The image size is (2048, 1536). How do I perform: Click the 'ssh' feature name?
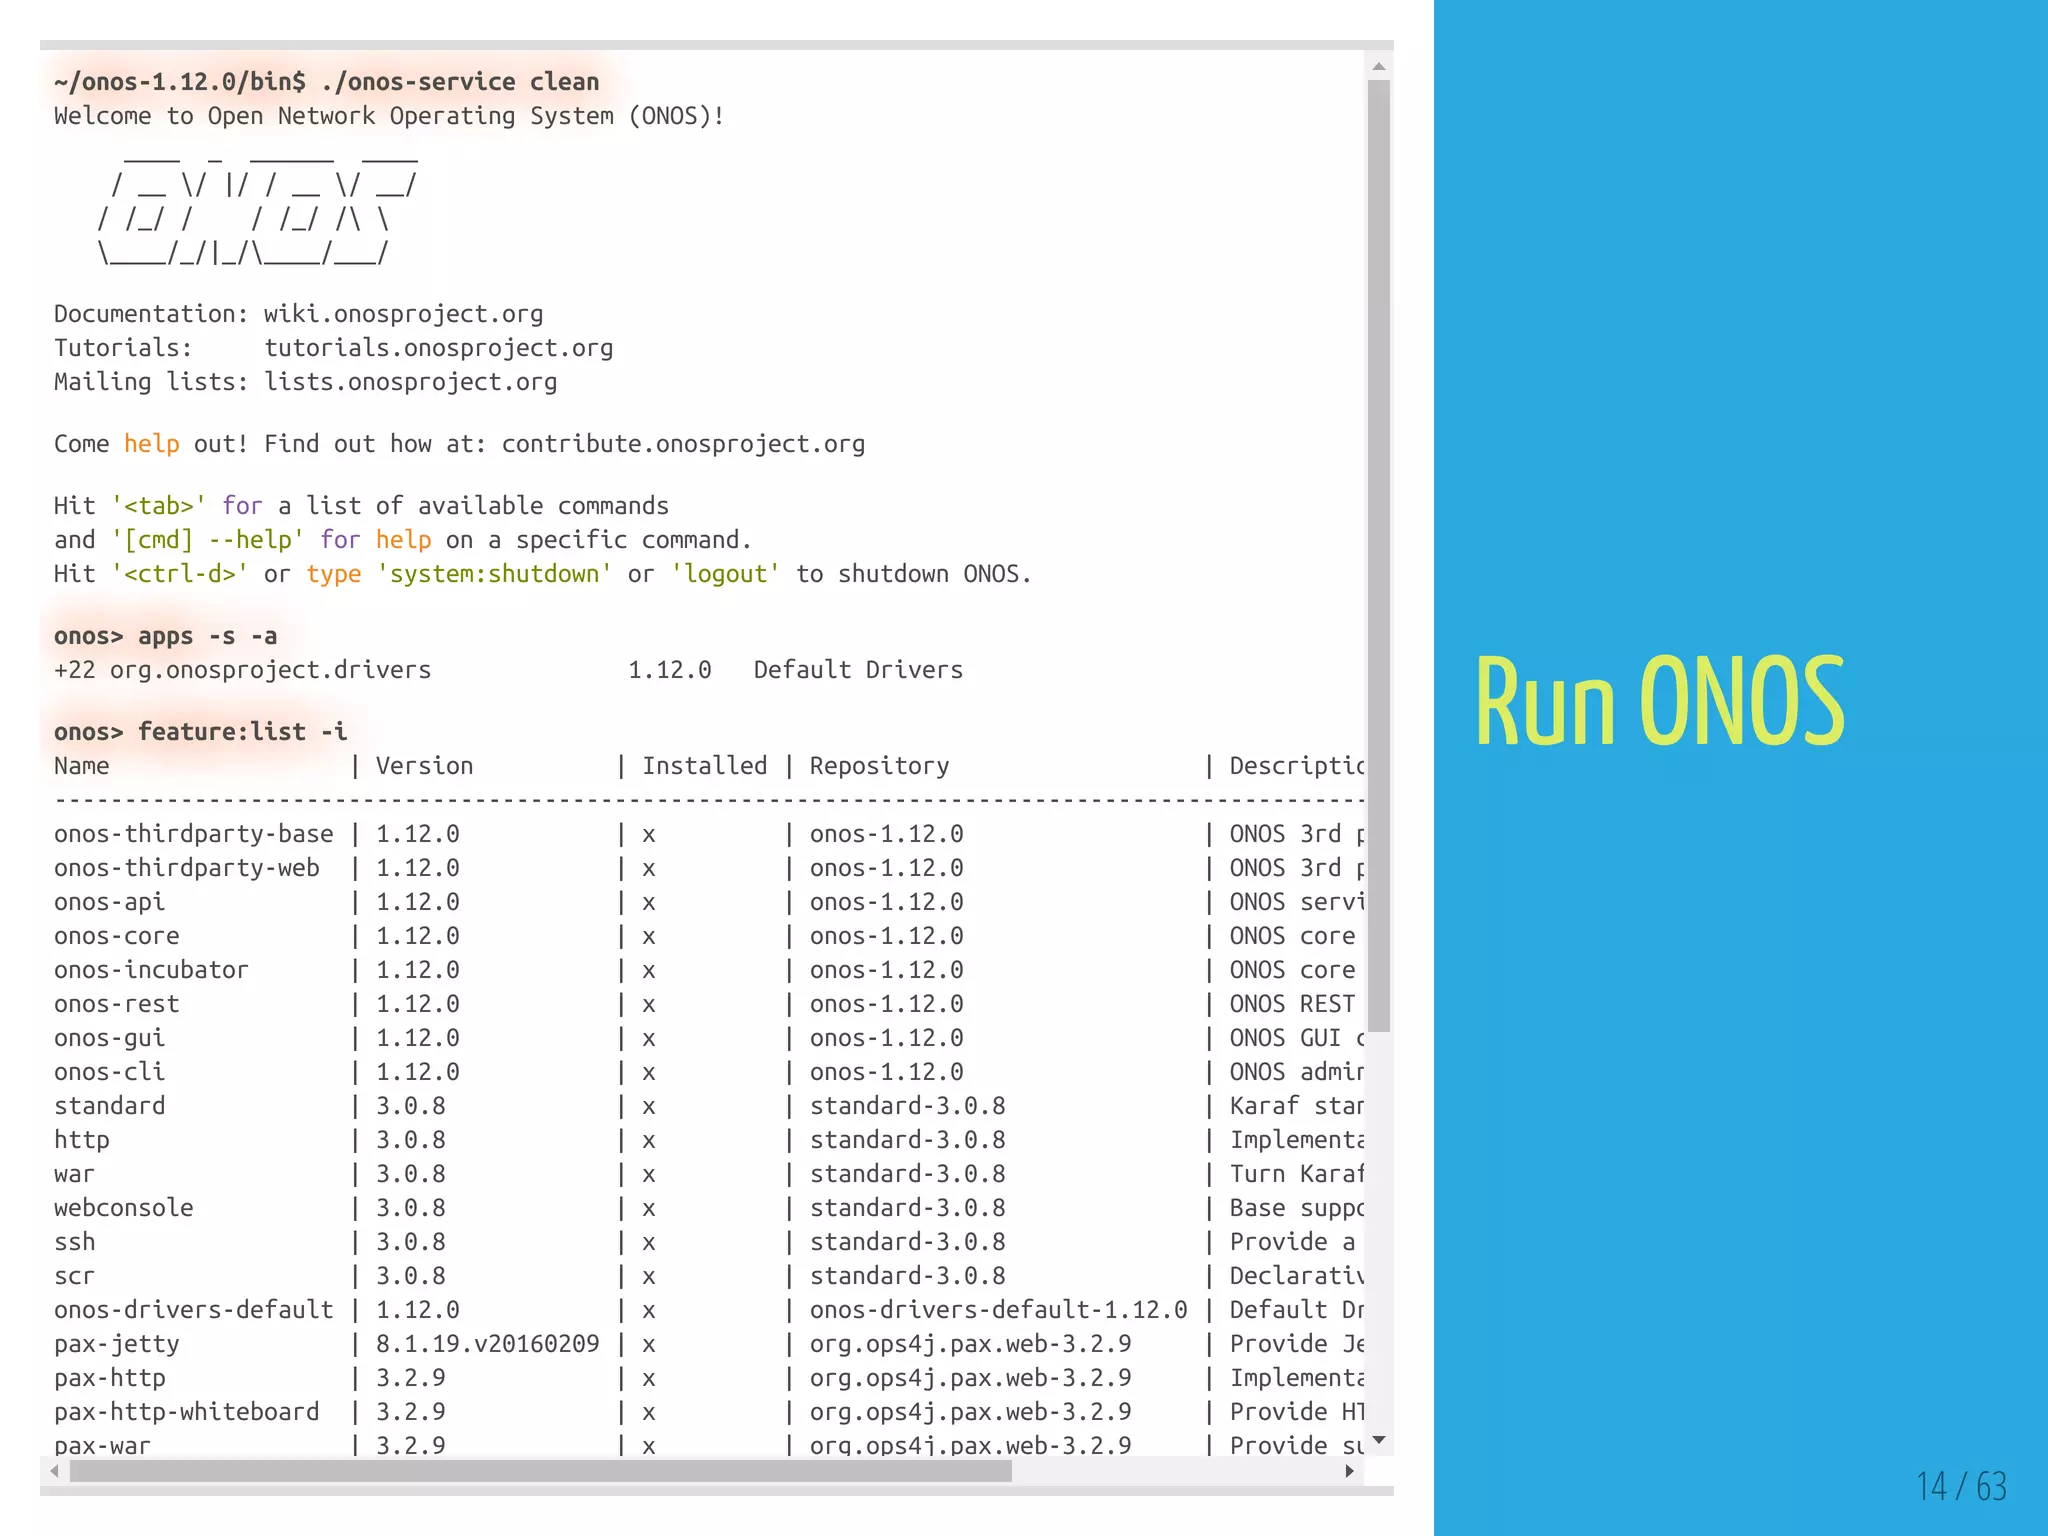pyautogui.click(x=75, y=1242)
